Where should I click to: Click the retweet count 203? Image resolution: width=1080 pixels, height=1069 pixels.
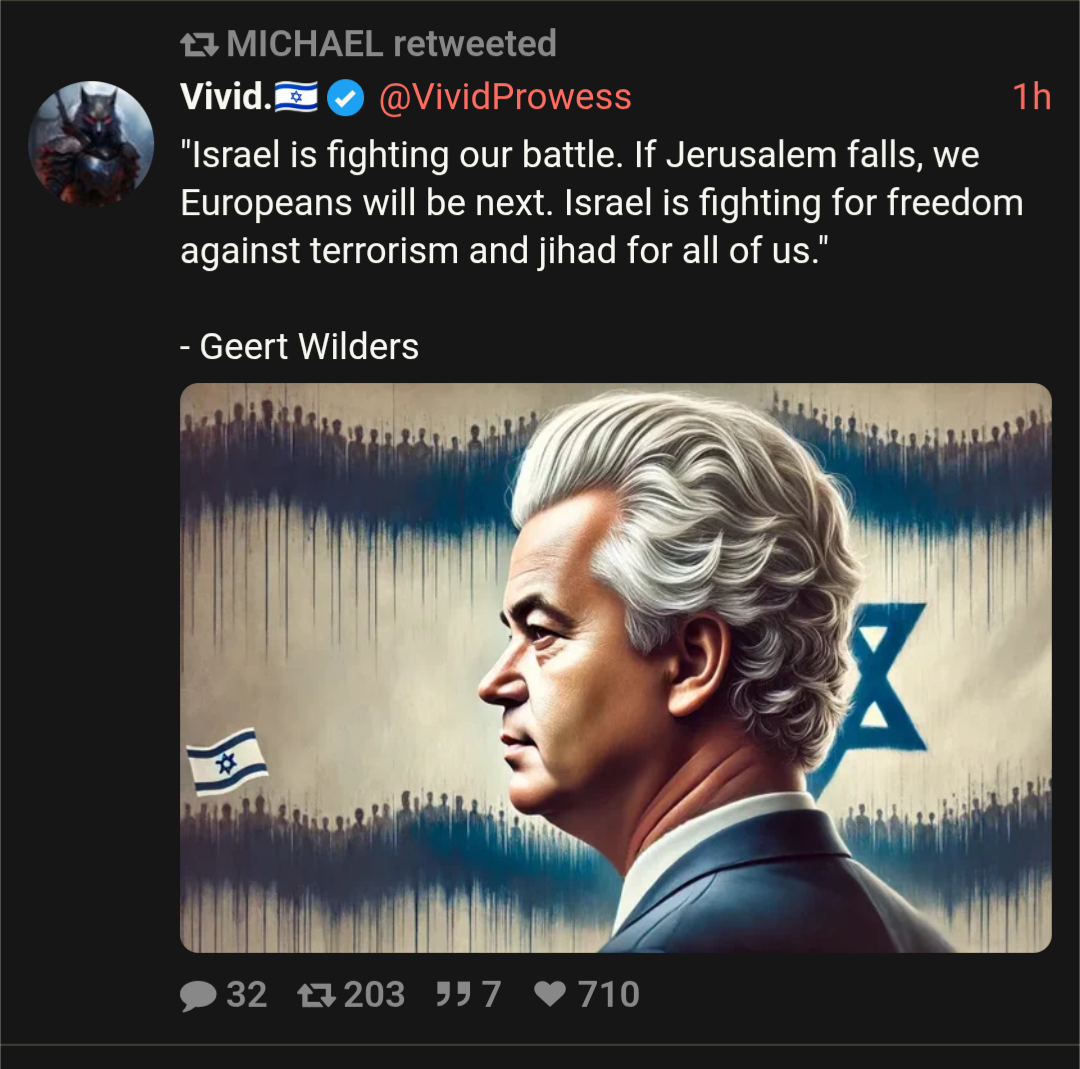(374, 995)
